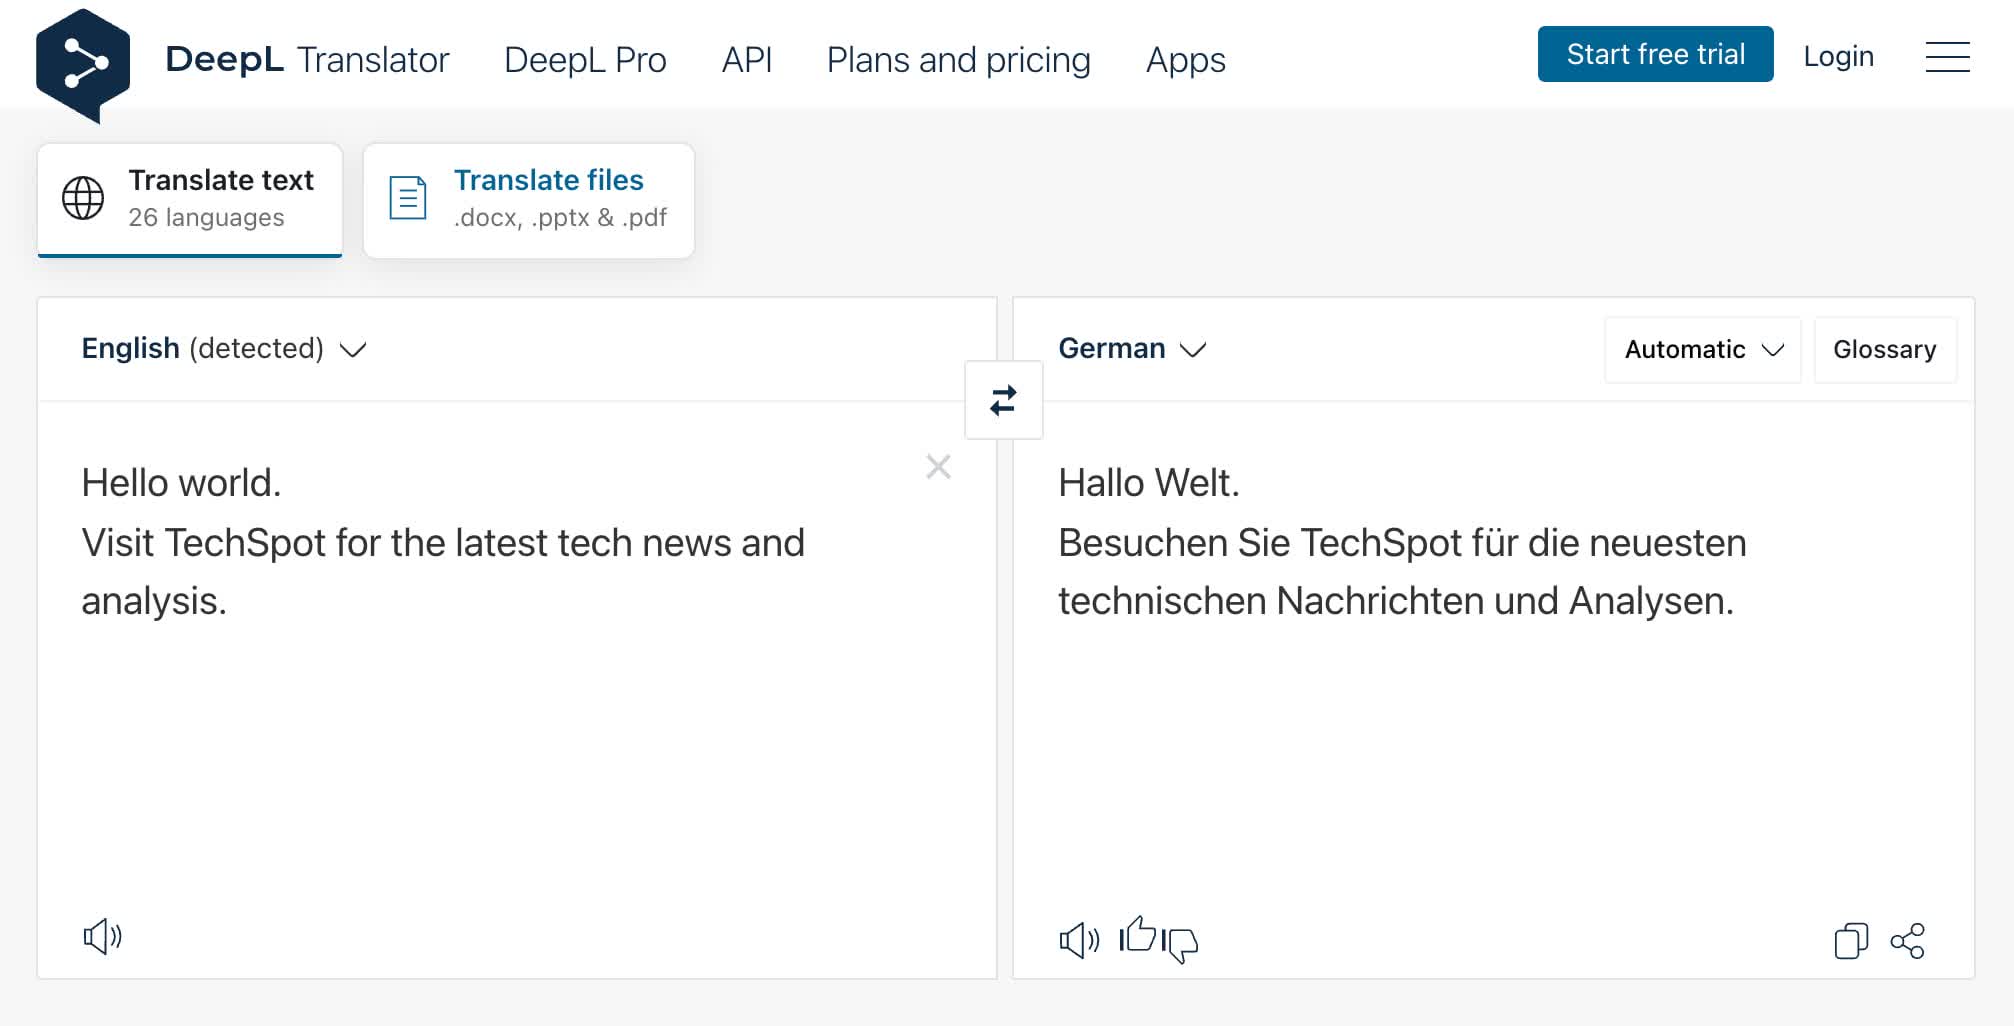Give thumbs up to translation
This screenshot has height=1026, width=2014.
[1138, 935]
